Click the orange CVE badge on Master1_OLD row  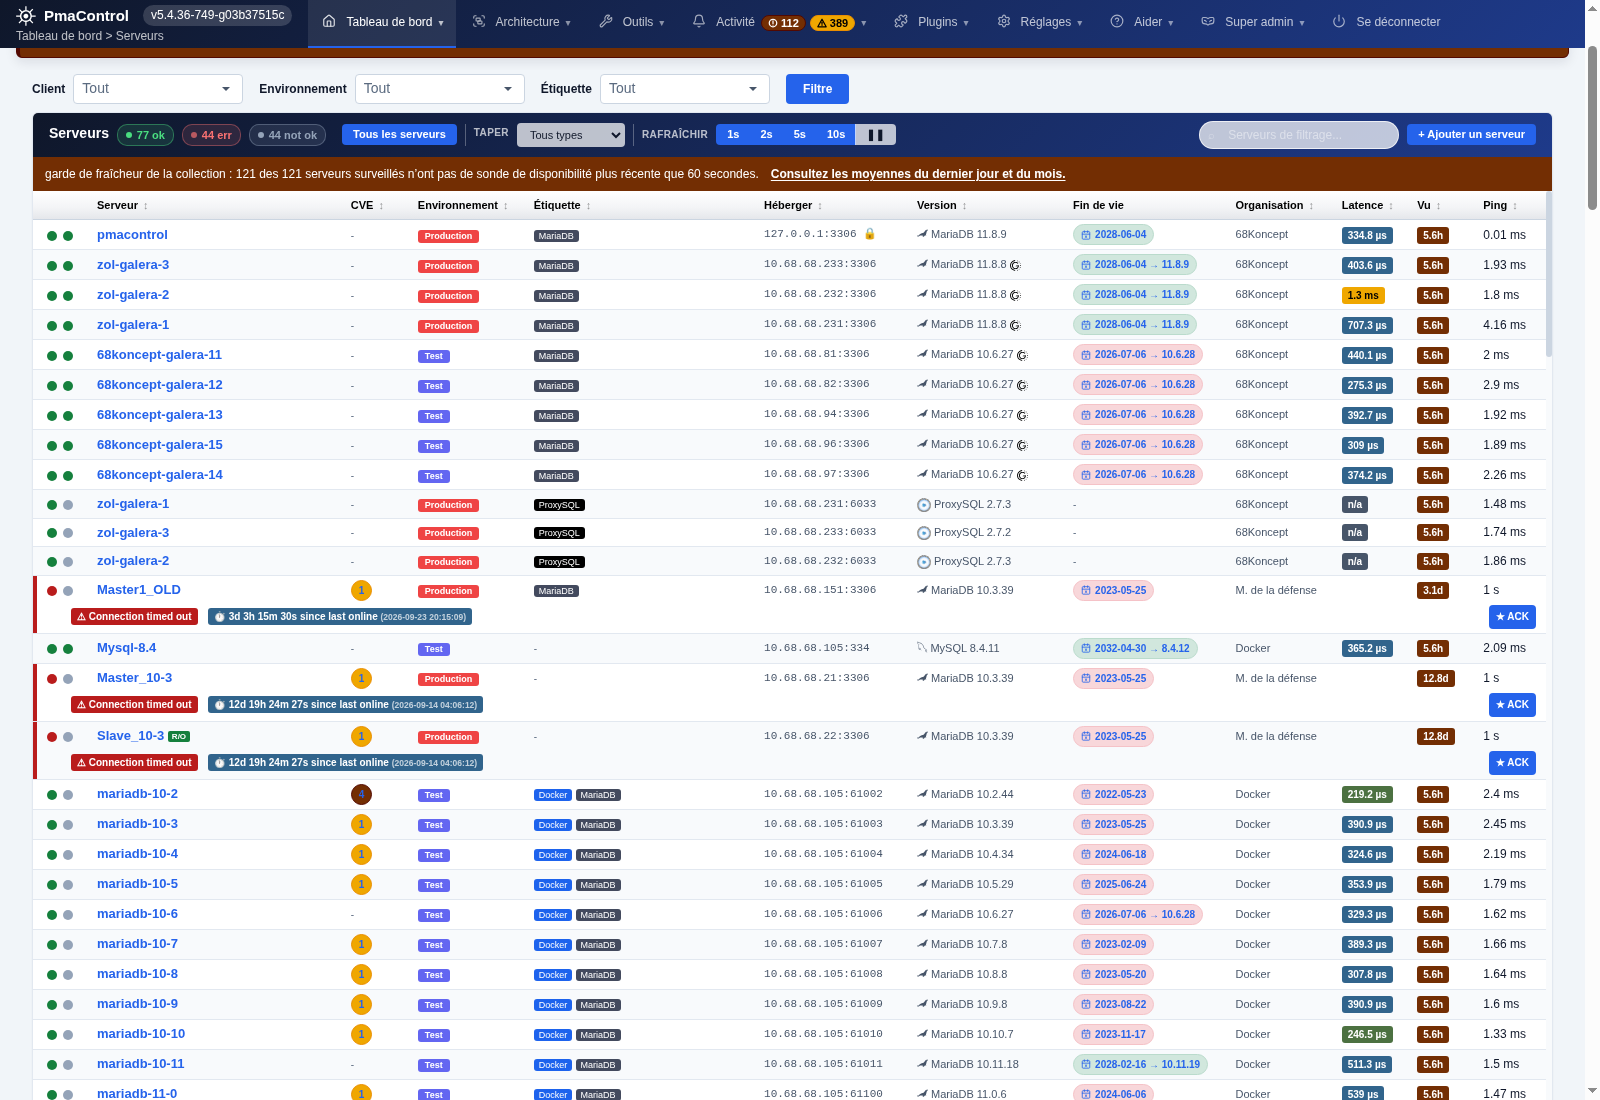click(x=361, y=590)
